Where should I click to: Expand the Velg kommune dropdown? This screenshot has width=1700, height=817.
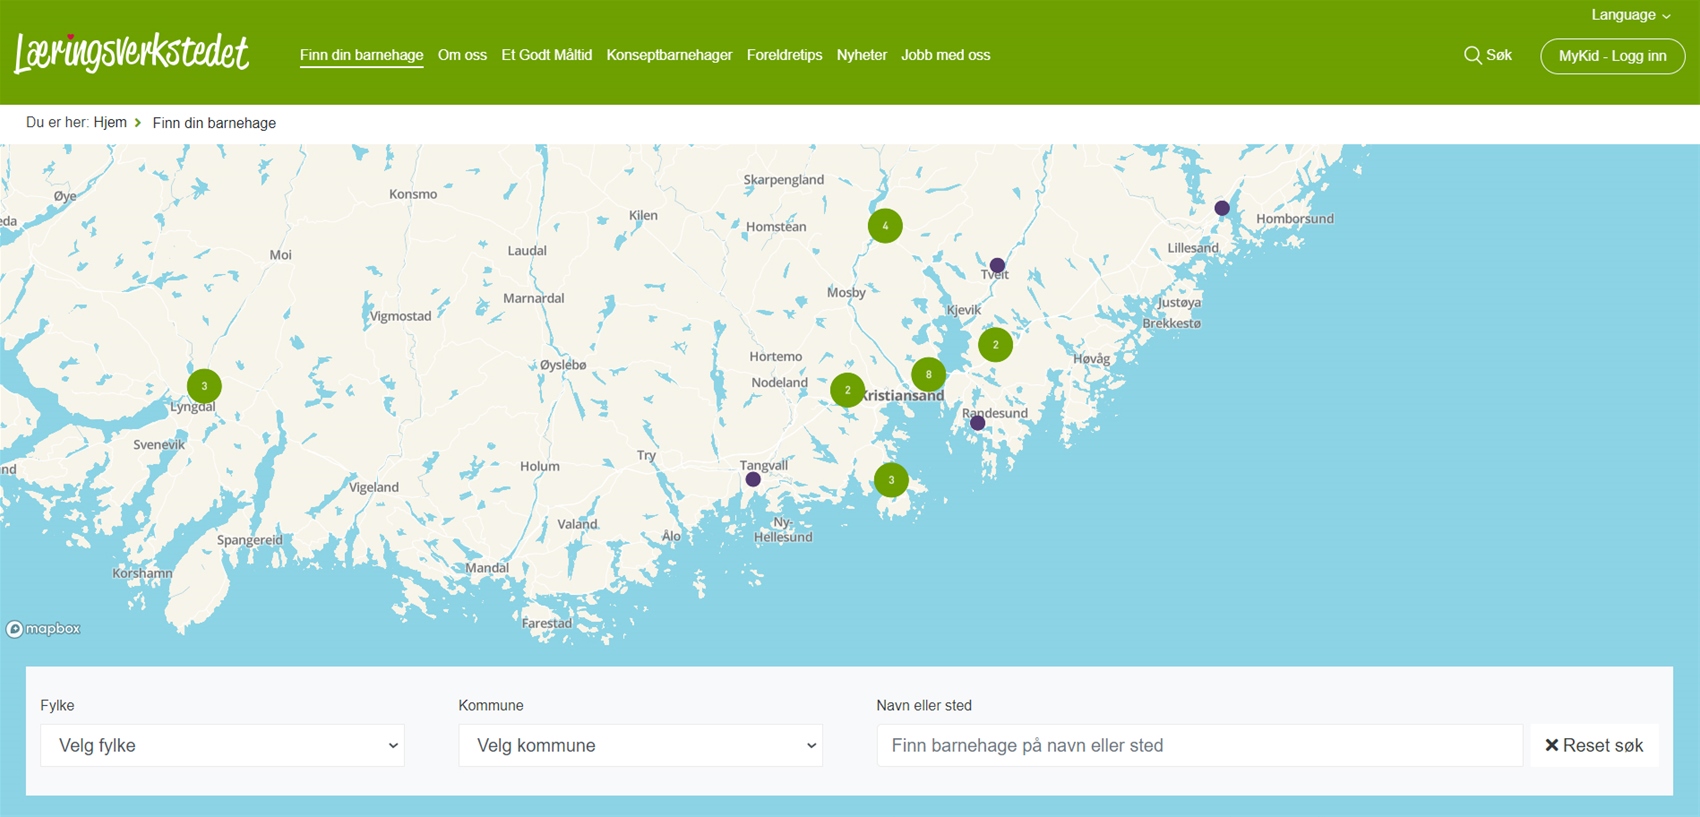[x=640, y=745]
